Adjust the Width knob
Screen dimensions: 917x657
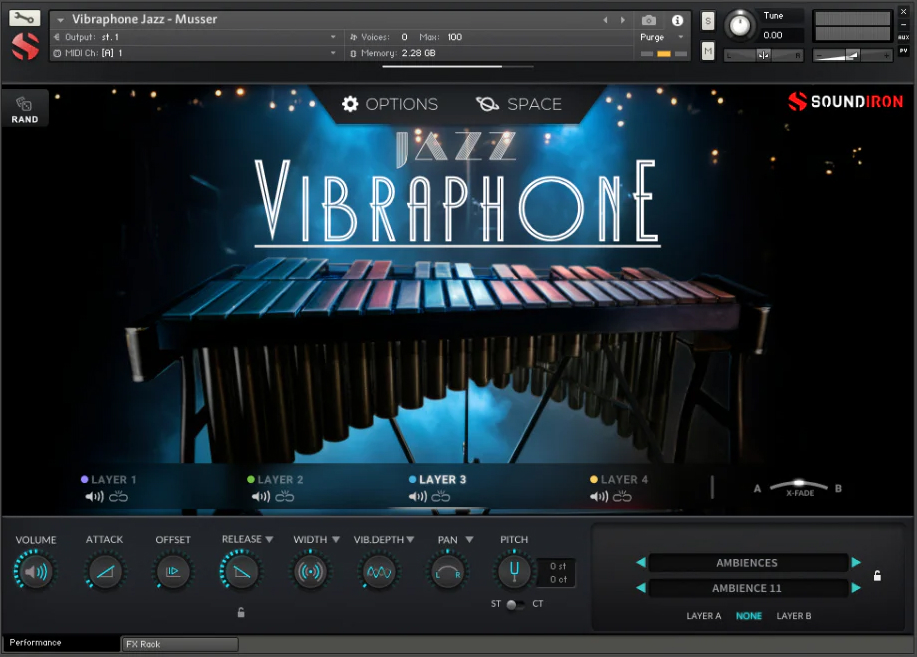310,572
